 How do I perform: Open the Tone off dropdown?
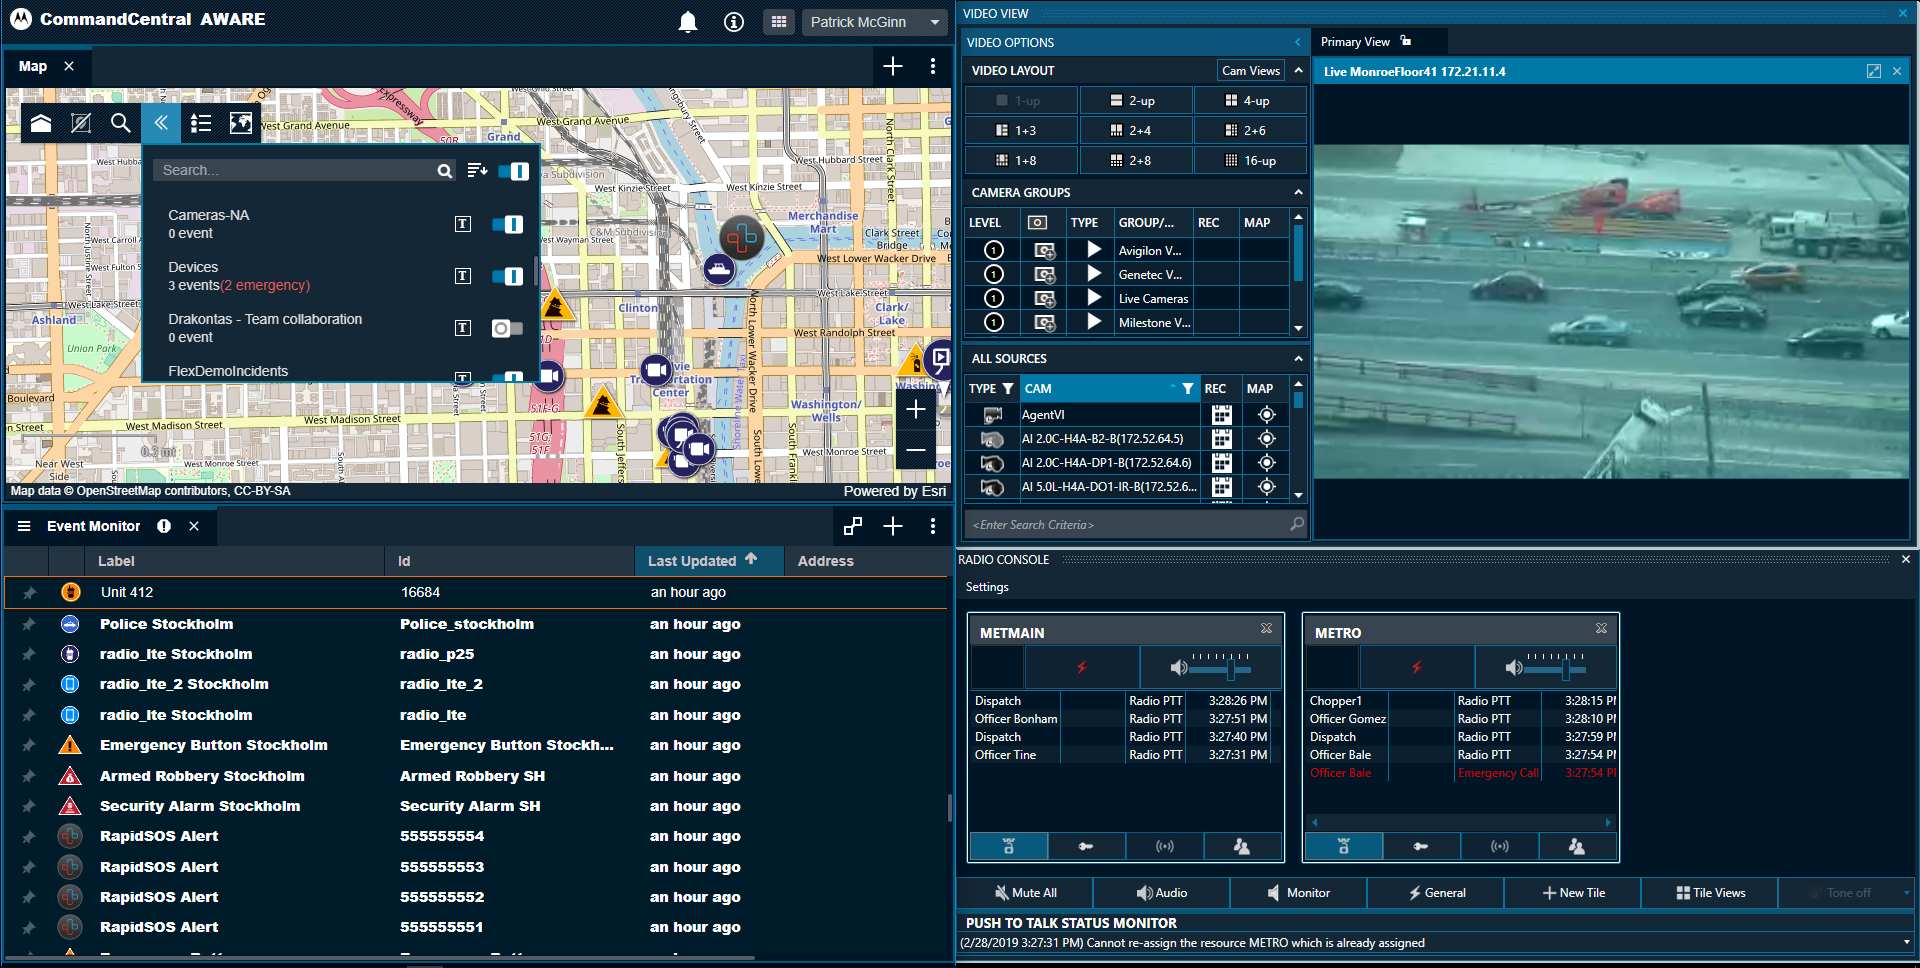(1906, 893)
